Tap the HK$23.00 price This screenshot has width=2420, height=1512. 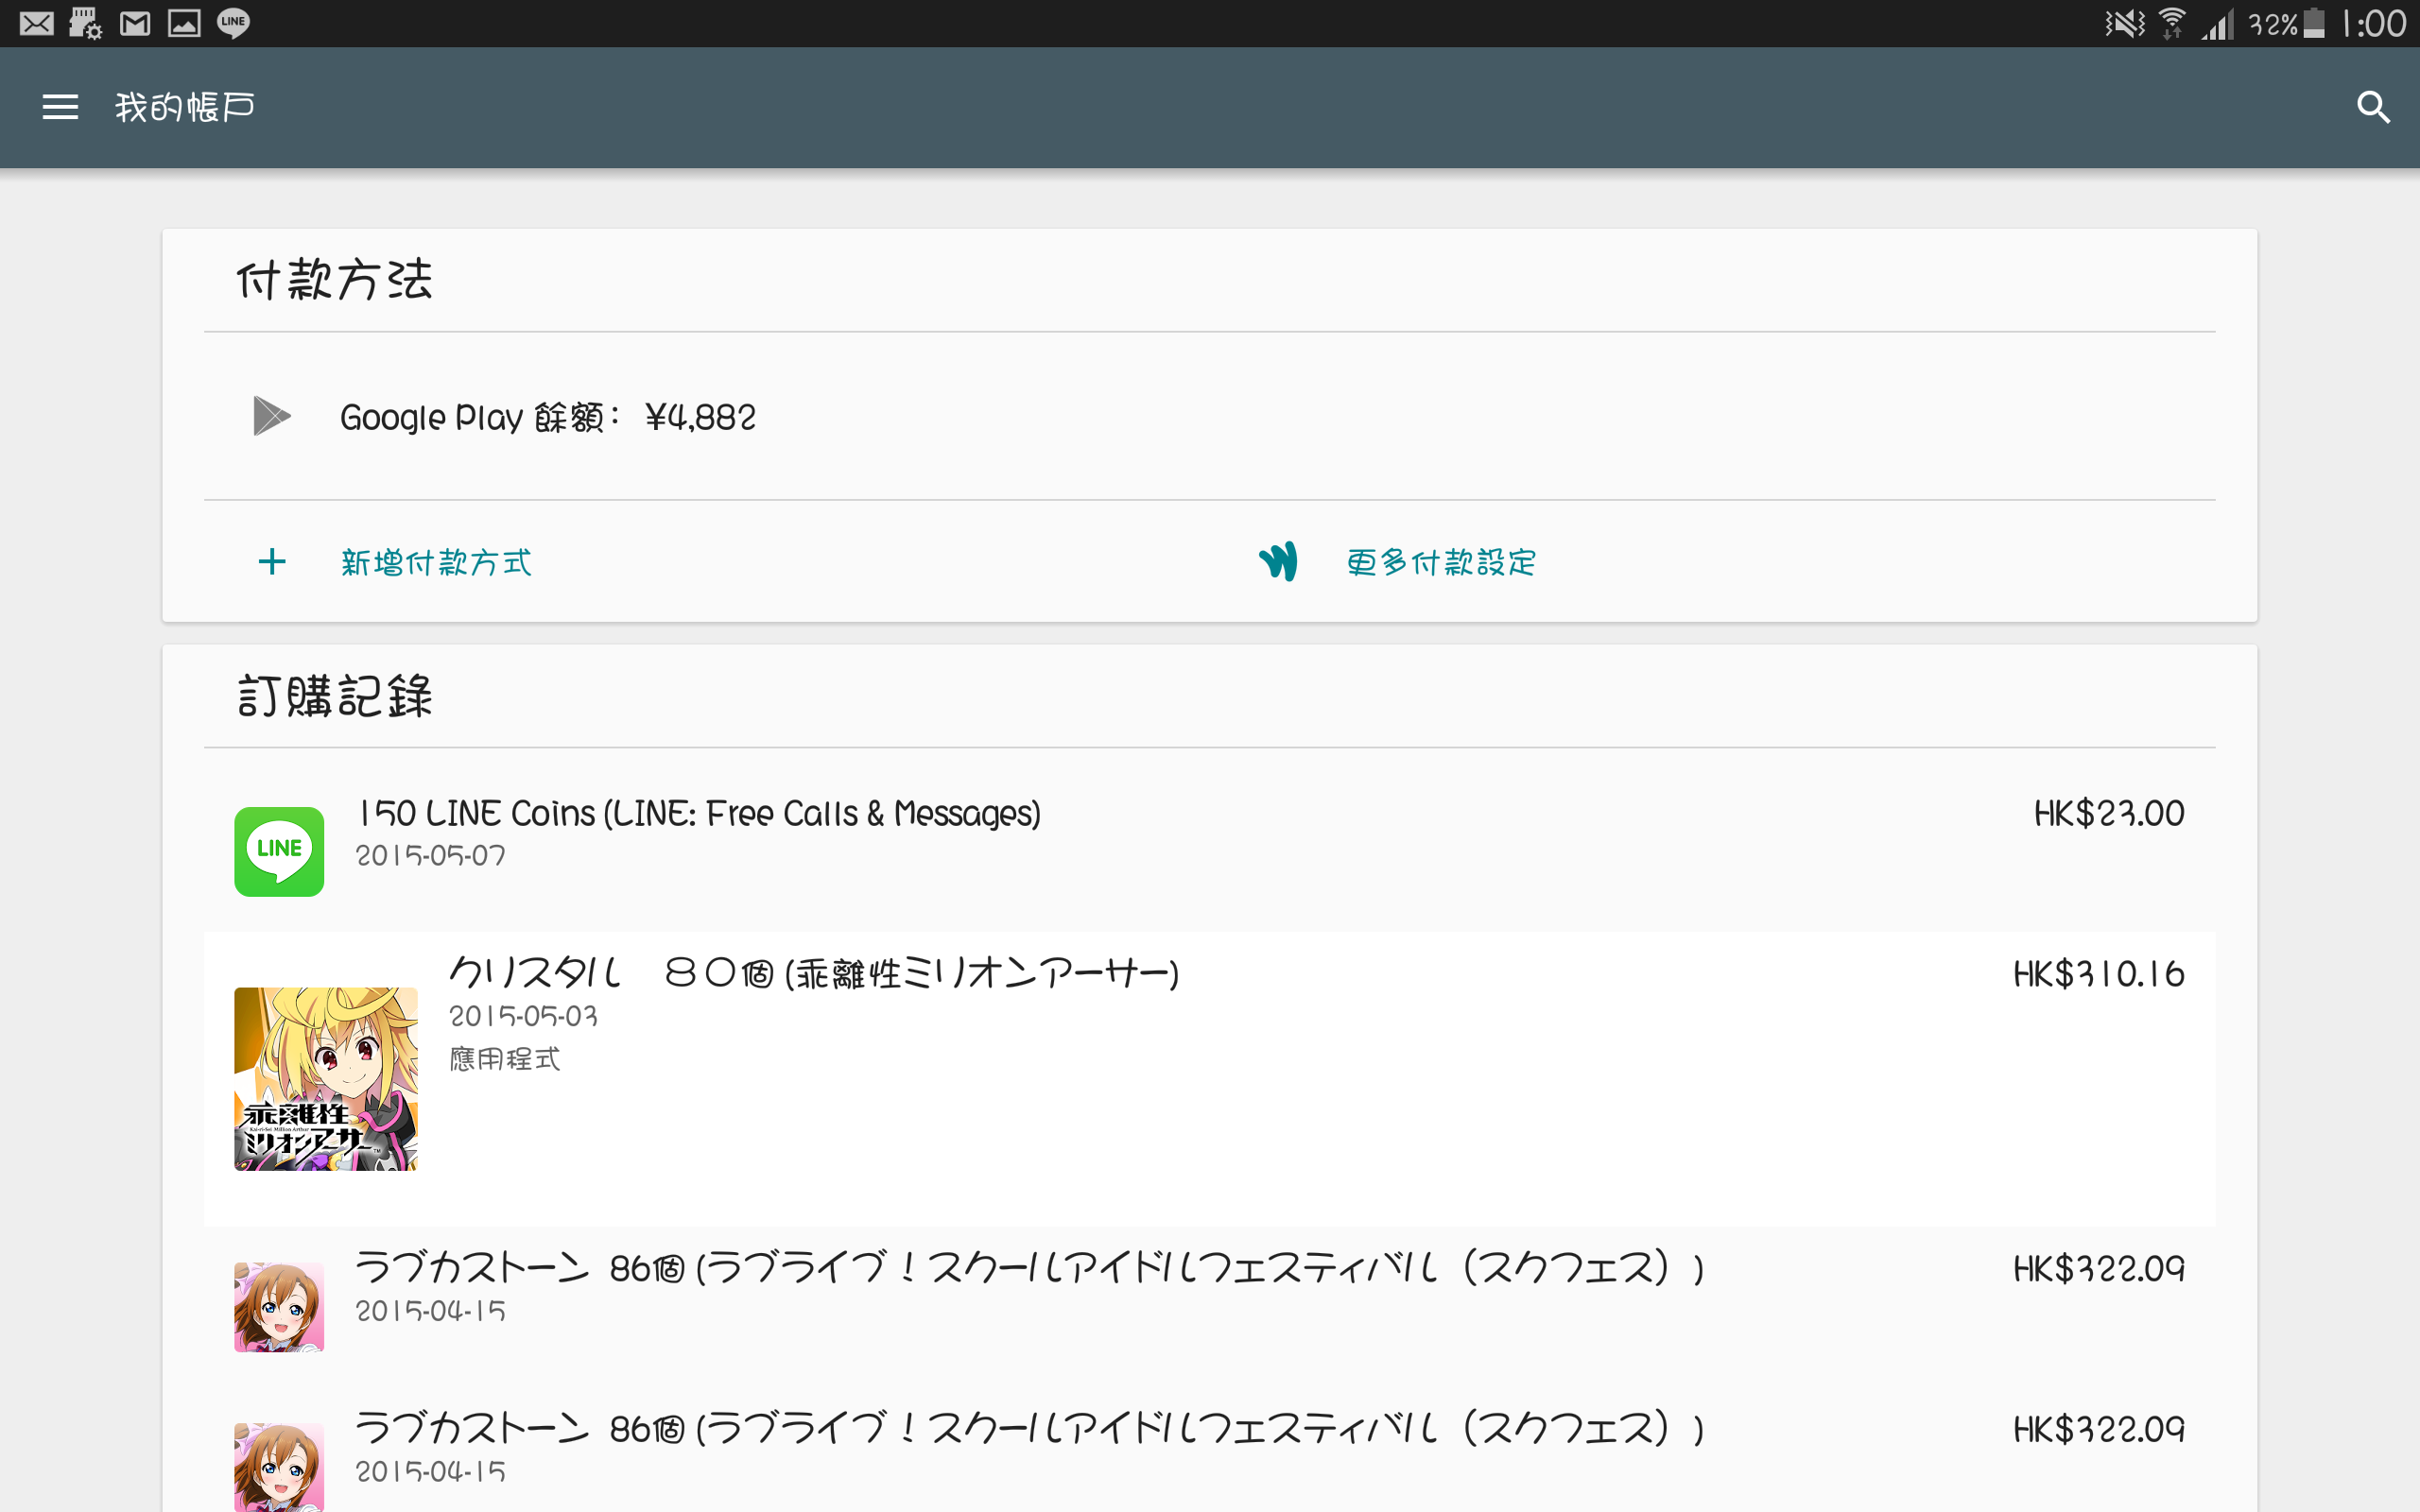coord(2109,813)
